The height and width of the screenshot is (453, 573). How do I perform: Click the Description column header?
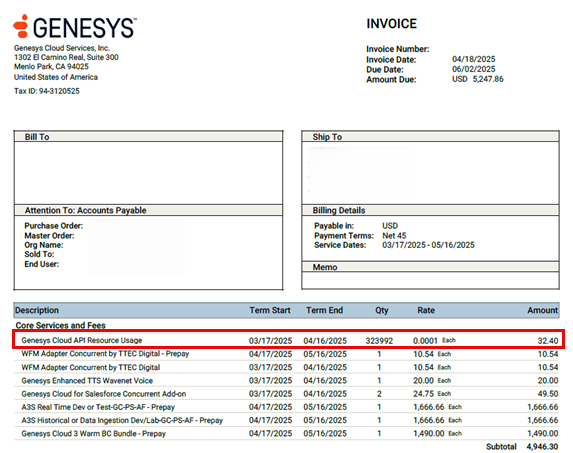[x=37, y=310]
